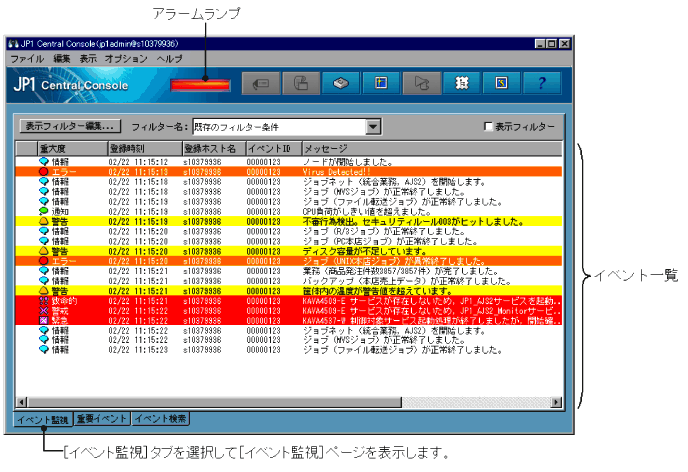Open the オプション menu

(x=125, y=59)
